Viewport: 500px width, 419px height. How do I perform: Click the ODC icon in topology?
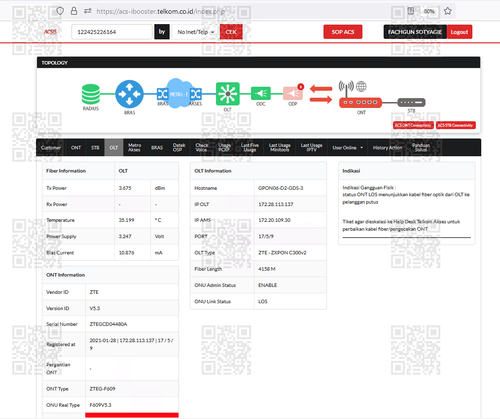coord(261,93)
